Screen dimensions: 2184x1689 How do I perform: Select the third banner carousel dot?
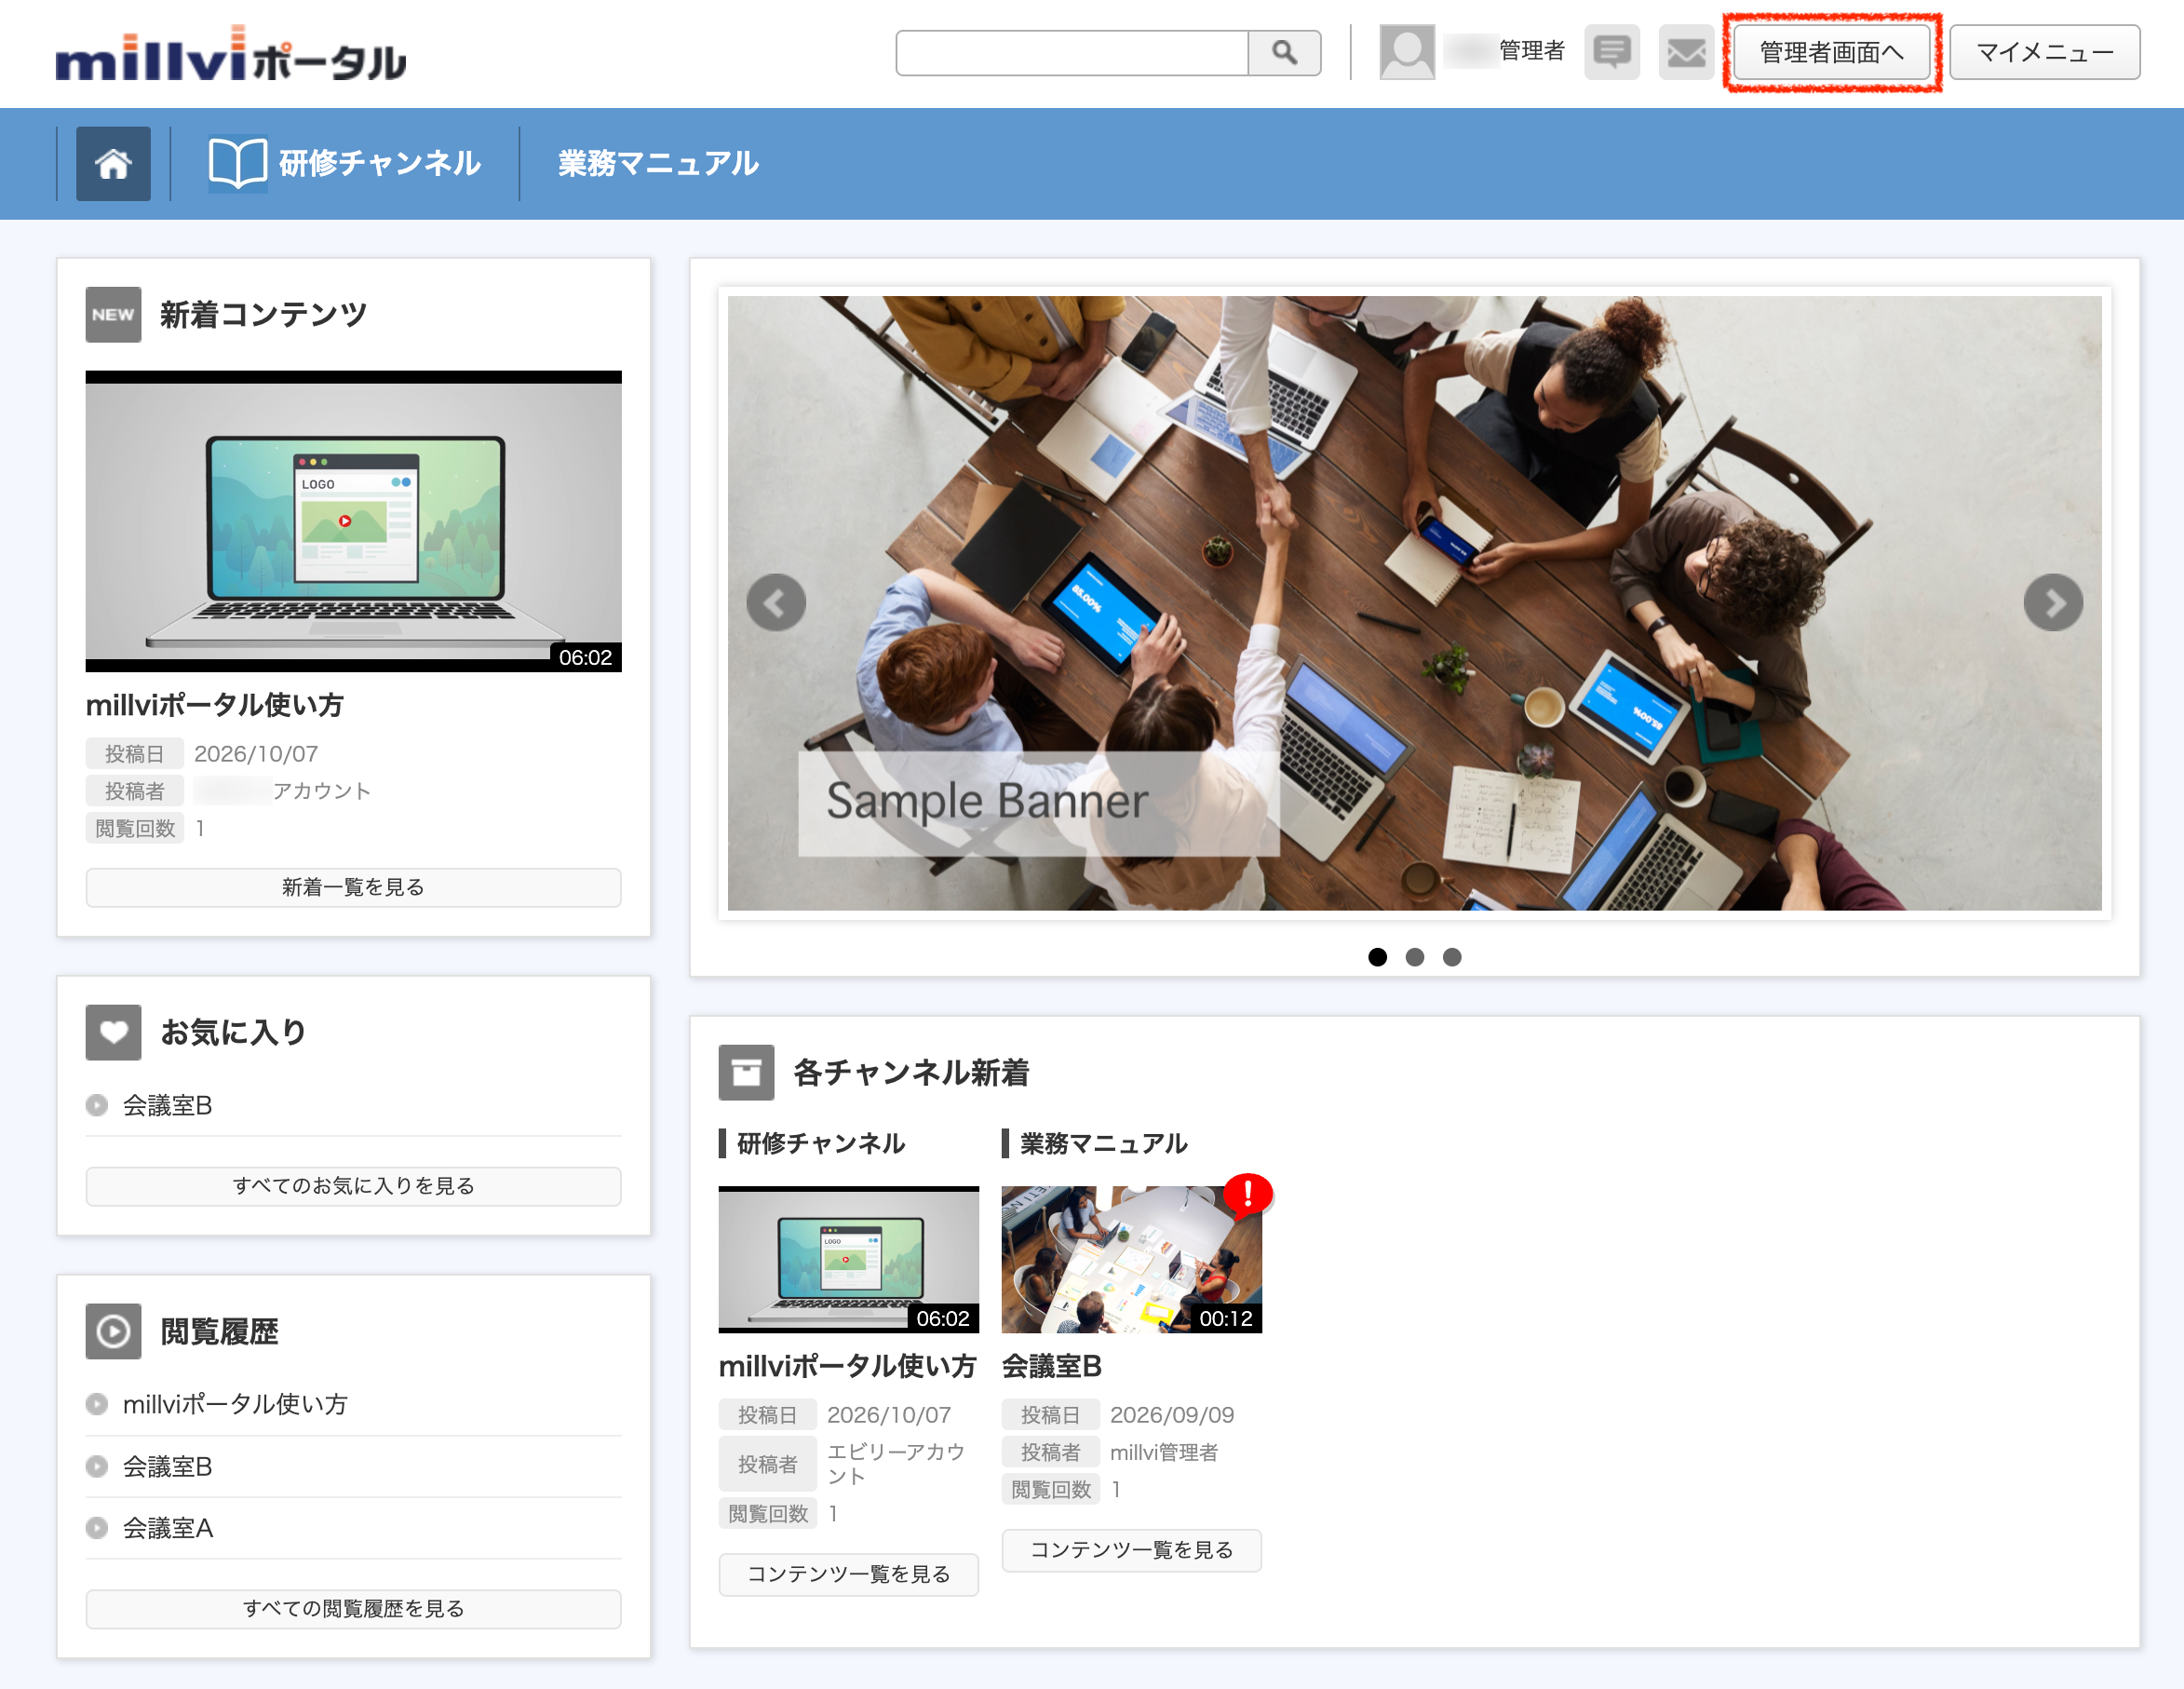[1452, 957]
